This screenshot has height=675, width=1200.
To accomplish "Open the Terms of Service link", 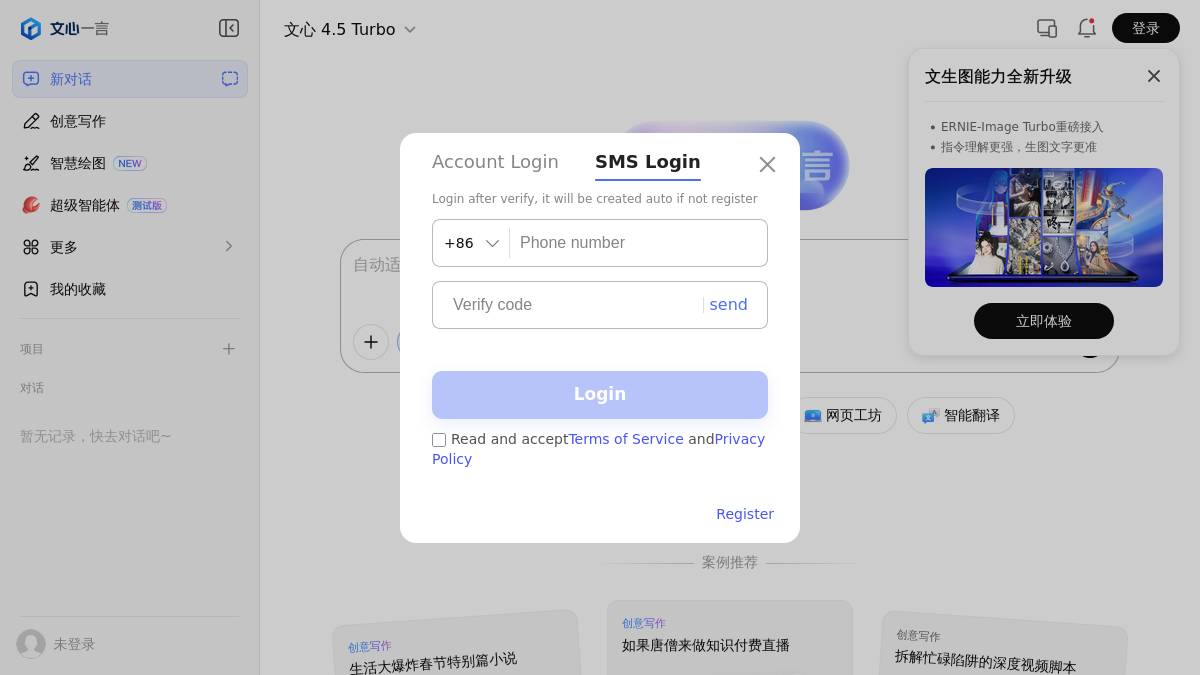I will tap(626, 439).
